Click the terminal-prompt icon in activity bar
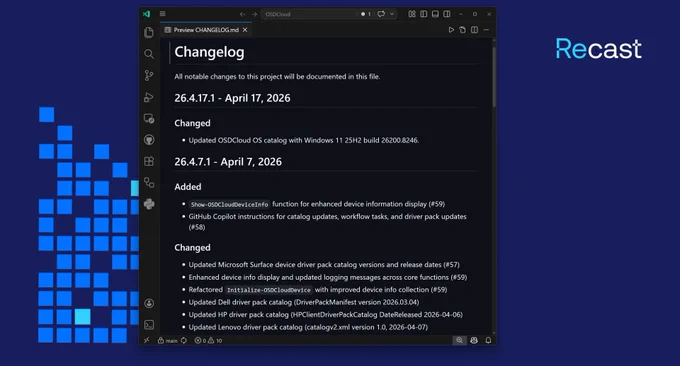680x366 pixels. tap(149, 324)
